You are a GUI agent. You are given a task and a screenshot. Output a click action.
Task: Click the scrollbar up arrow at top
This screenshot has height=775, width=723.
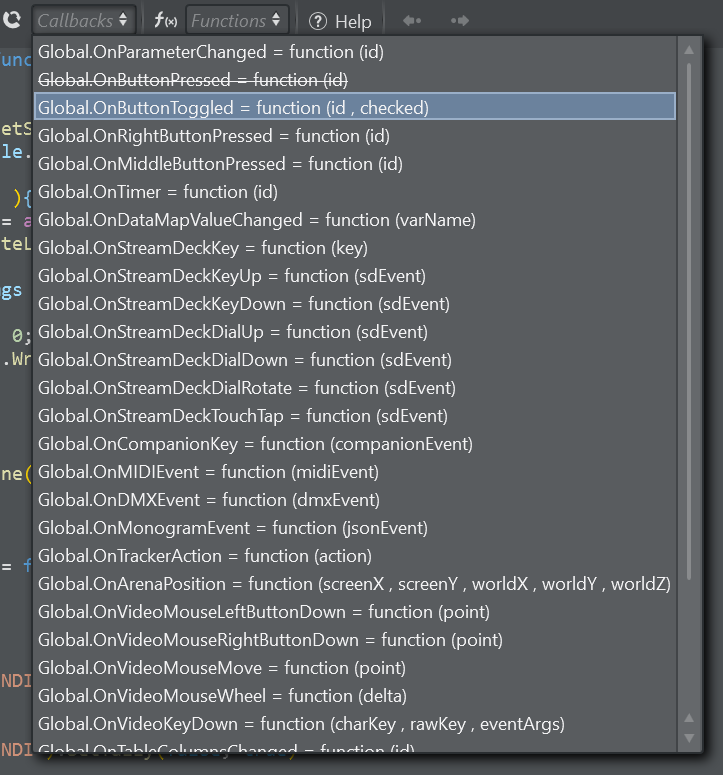[689, 50]
